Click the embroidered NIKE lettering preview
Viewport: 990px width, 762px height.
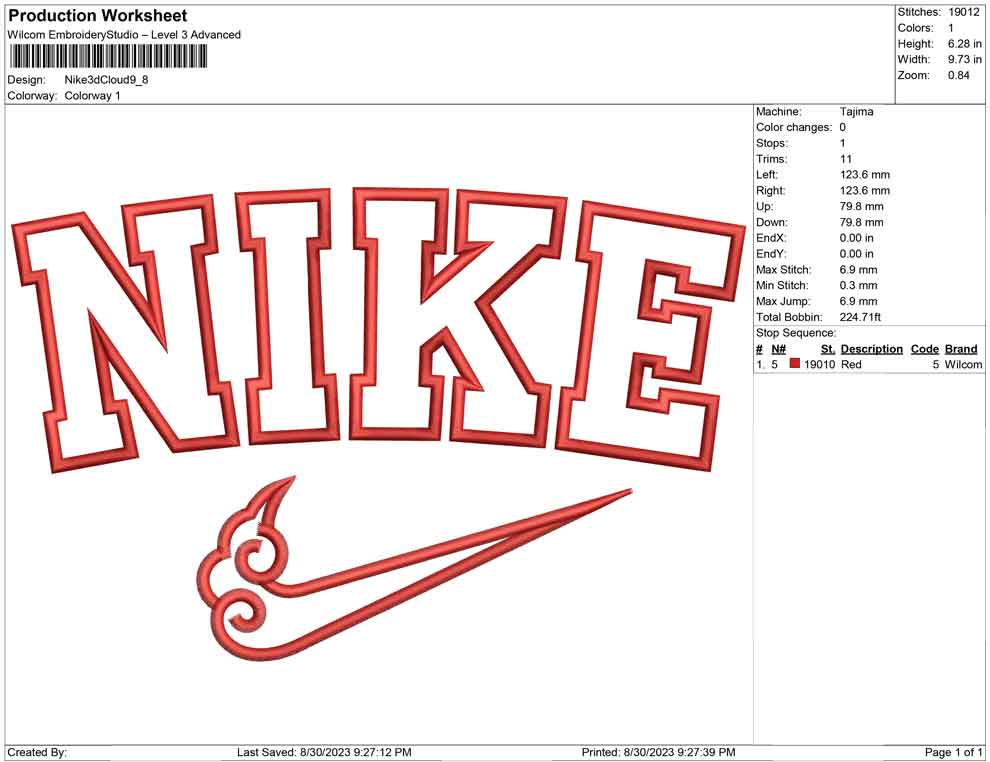379,330
